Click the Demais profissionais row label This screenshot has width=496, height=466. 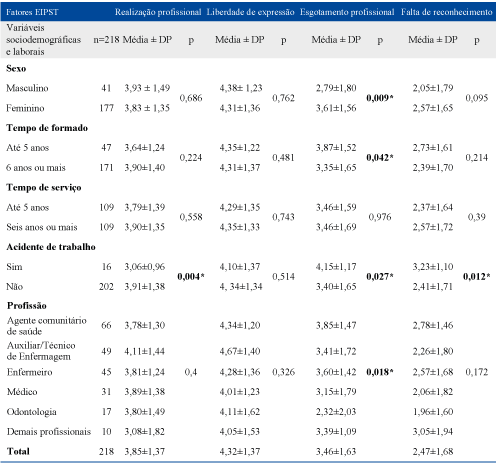click(49, 432)
